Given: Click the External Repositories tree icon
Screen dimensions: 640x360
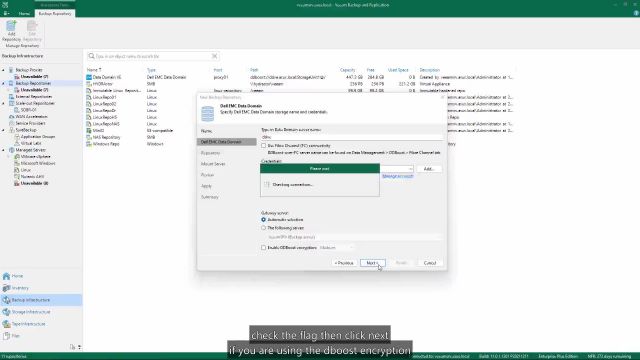Looking at the screenshot, I should click(11, 97).
